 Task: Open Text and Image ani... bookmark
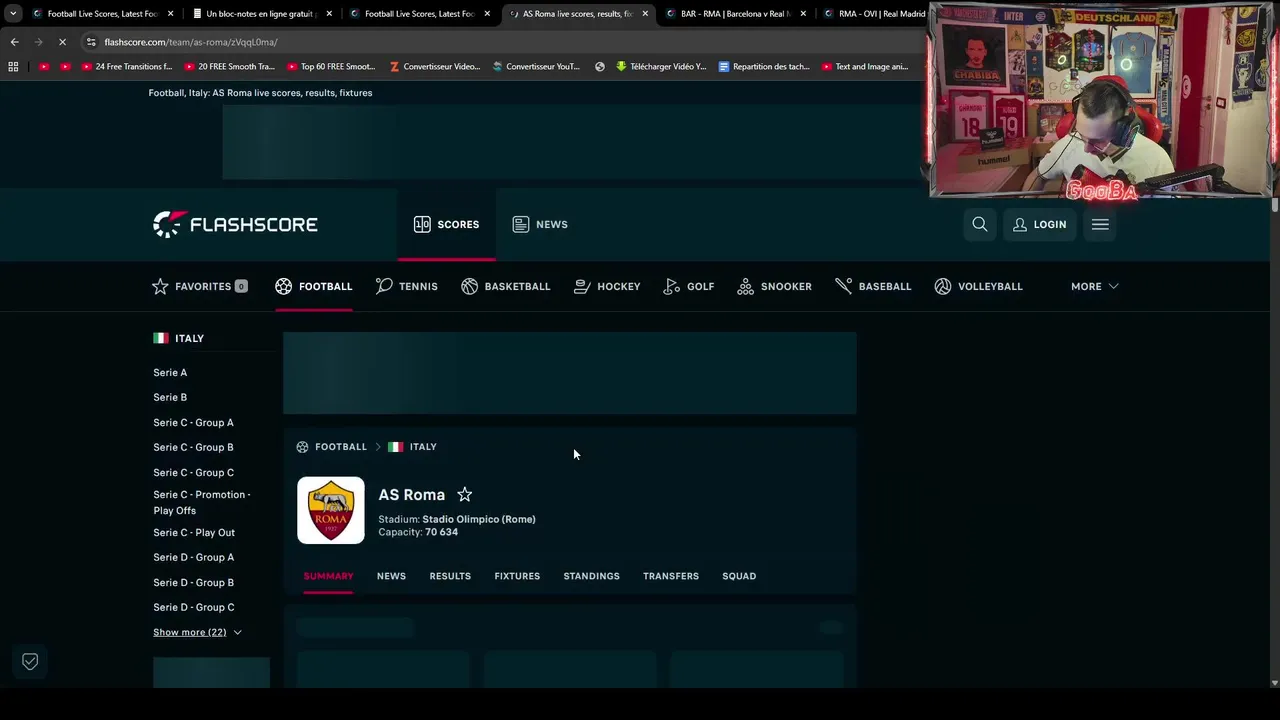tap(865, 67)
